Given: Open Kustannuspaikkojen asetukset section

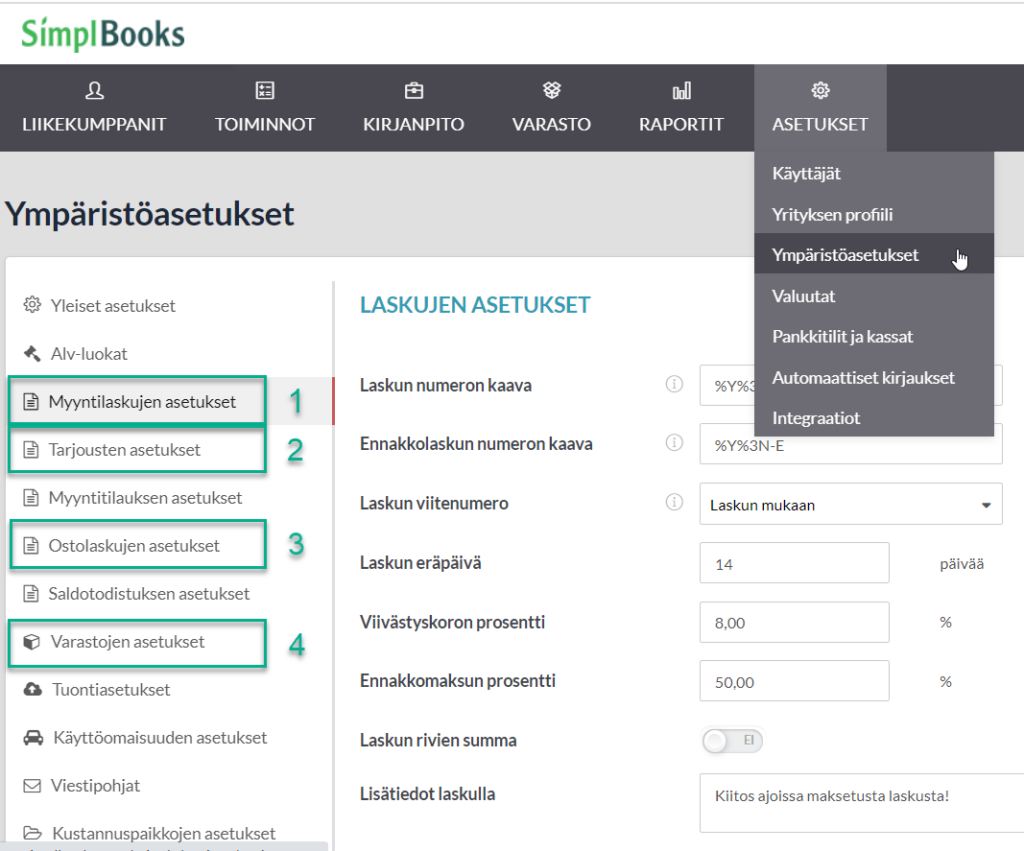Looking at the screenshot, I should (163, 833).
